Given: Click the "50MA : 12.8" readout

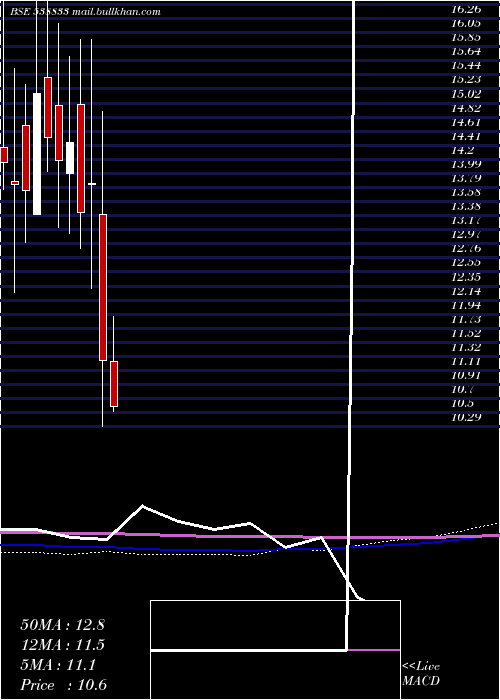Looking at the screenshot, I should pos(62,625).
